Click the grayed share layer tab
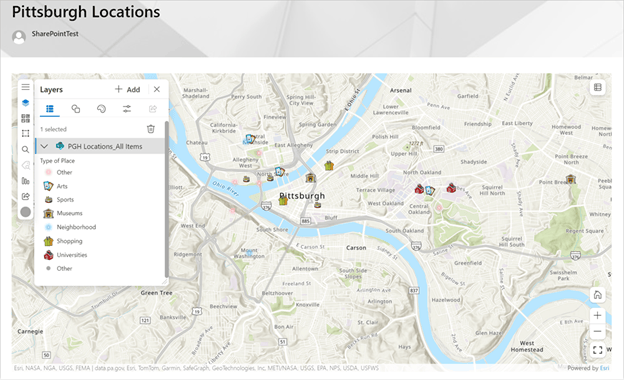624x380 pixels. (x=153, y=109)
